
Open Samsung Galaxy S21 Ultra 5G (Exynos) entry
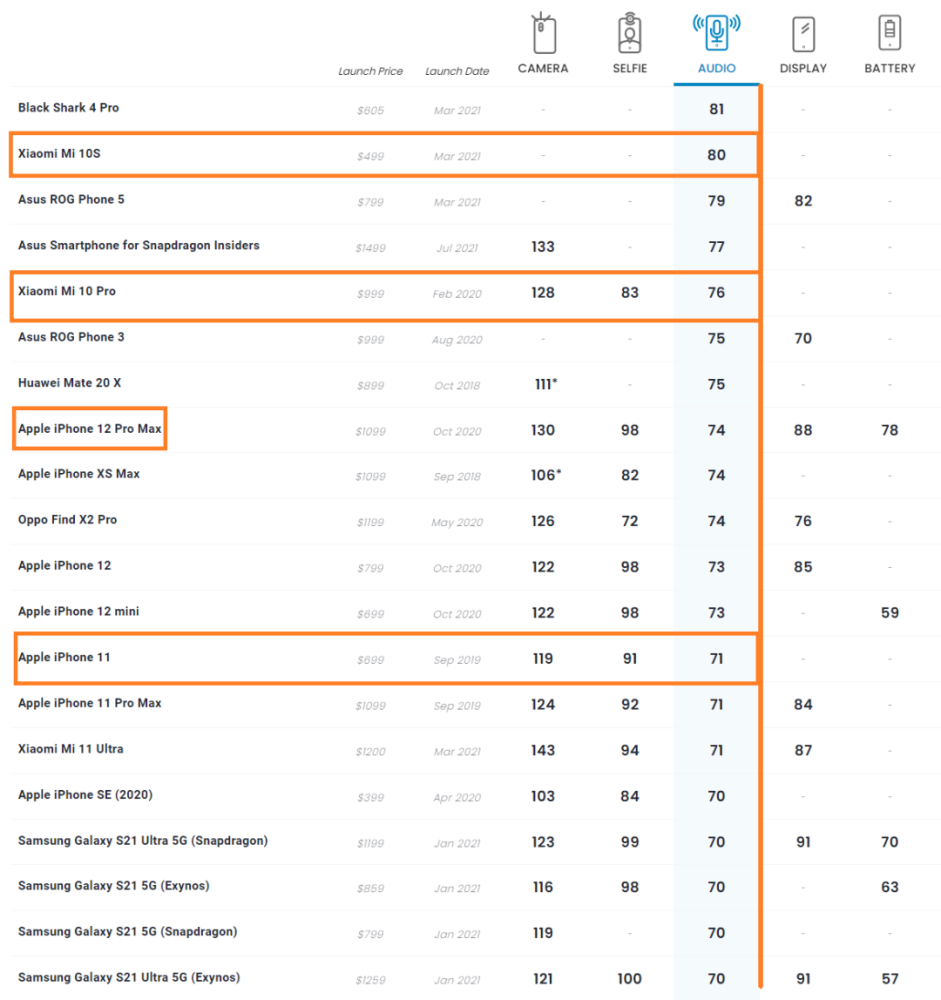(129, 978)
